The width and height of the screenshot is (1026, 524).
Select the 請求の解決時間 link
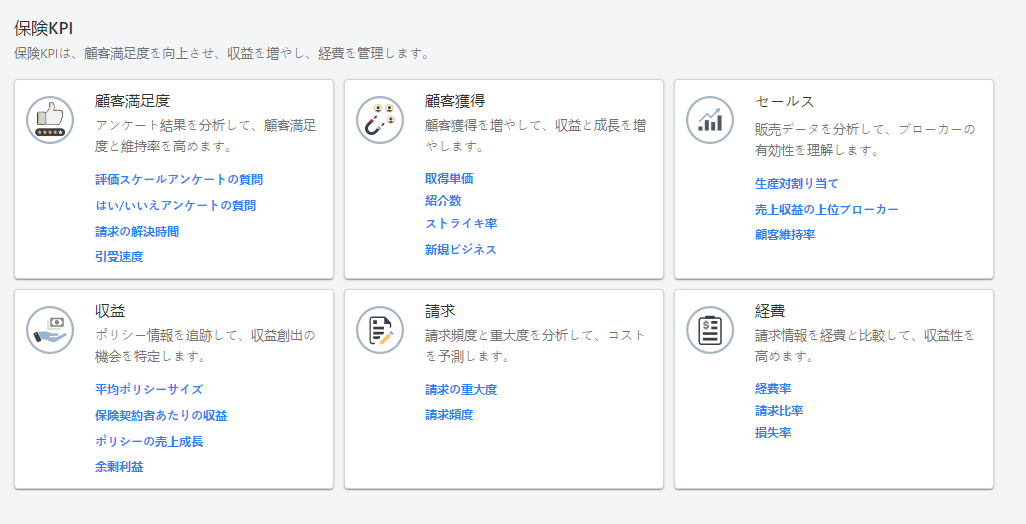(137, 232)
